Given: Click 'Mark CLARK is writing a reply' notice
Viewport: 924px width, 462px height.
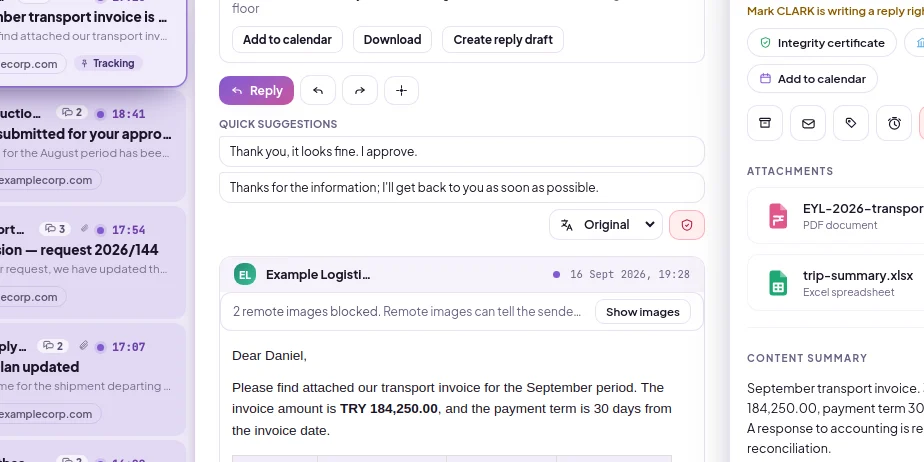Looking at the screenshot, I should (x=835, y=11).
